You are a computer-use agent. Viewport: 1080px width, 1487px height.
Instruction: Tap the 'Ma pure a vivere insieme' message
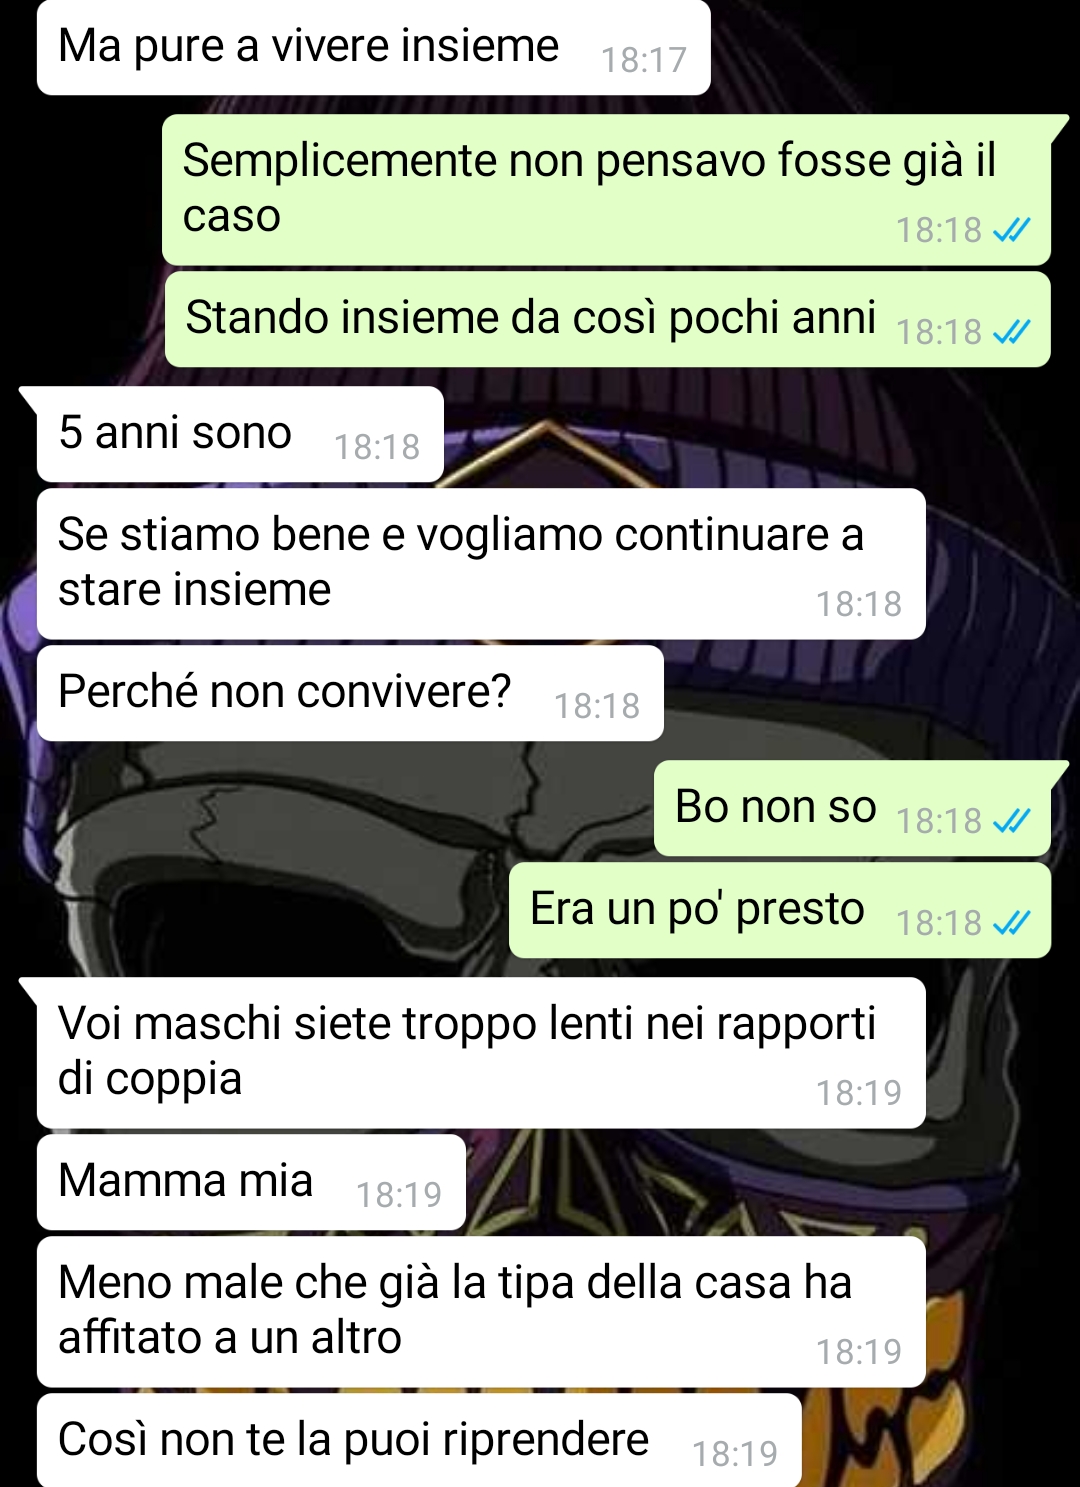click(373, 47)
